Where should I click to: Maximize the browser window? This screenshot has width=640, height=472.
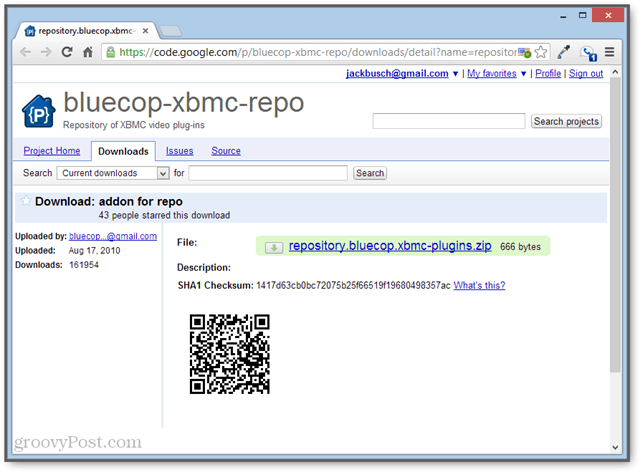pos(582,15)
